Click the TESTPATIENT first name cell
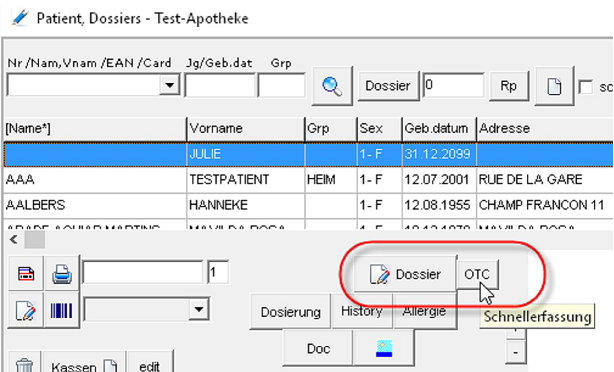This screenshot has width=614, height=372. [x=246, y=180]
